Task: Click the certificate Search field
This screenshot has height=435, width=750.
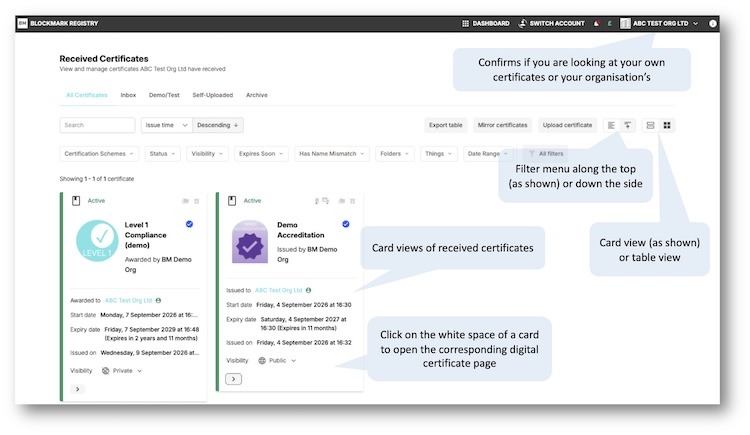Action: [x=98, y=125]
